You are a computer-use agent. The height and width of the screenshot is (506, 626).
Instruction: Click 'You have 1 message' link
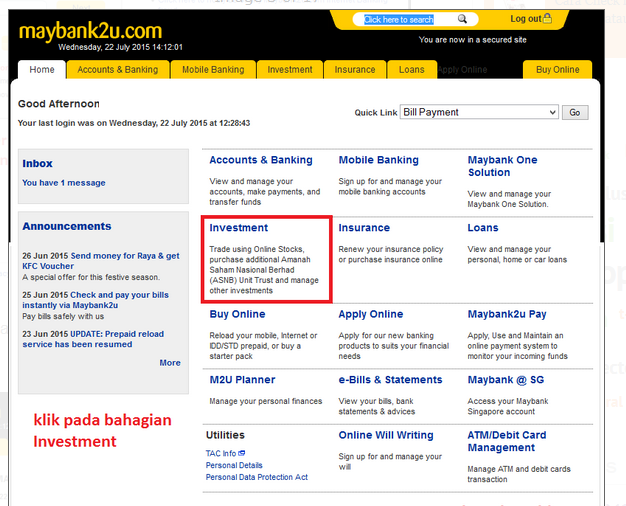[64, 183]
